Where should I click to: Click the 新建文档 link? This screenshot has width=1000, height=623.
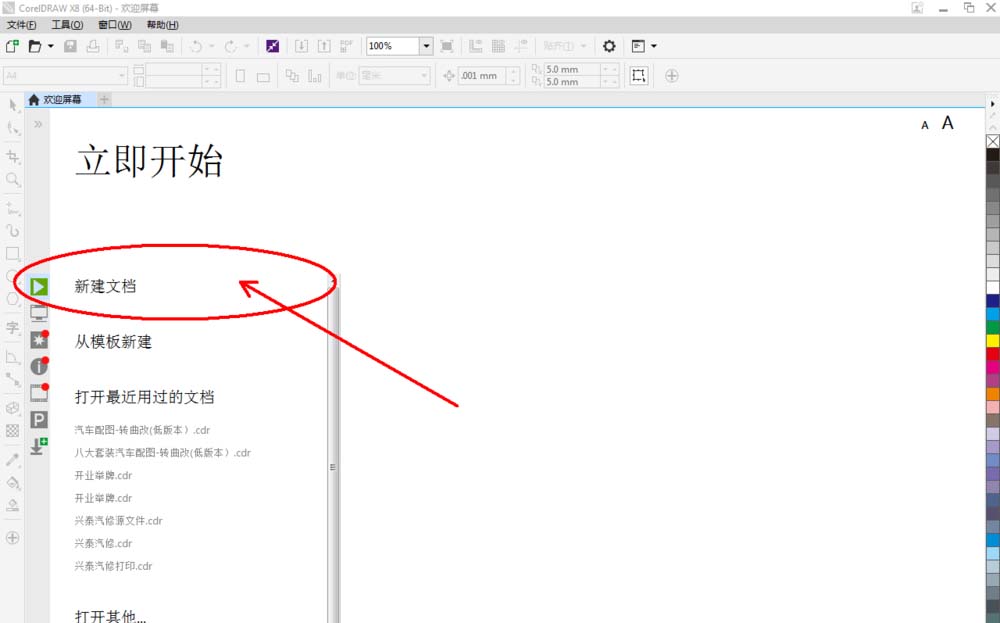click(105, 286)
